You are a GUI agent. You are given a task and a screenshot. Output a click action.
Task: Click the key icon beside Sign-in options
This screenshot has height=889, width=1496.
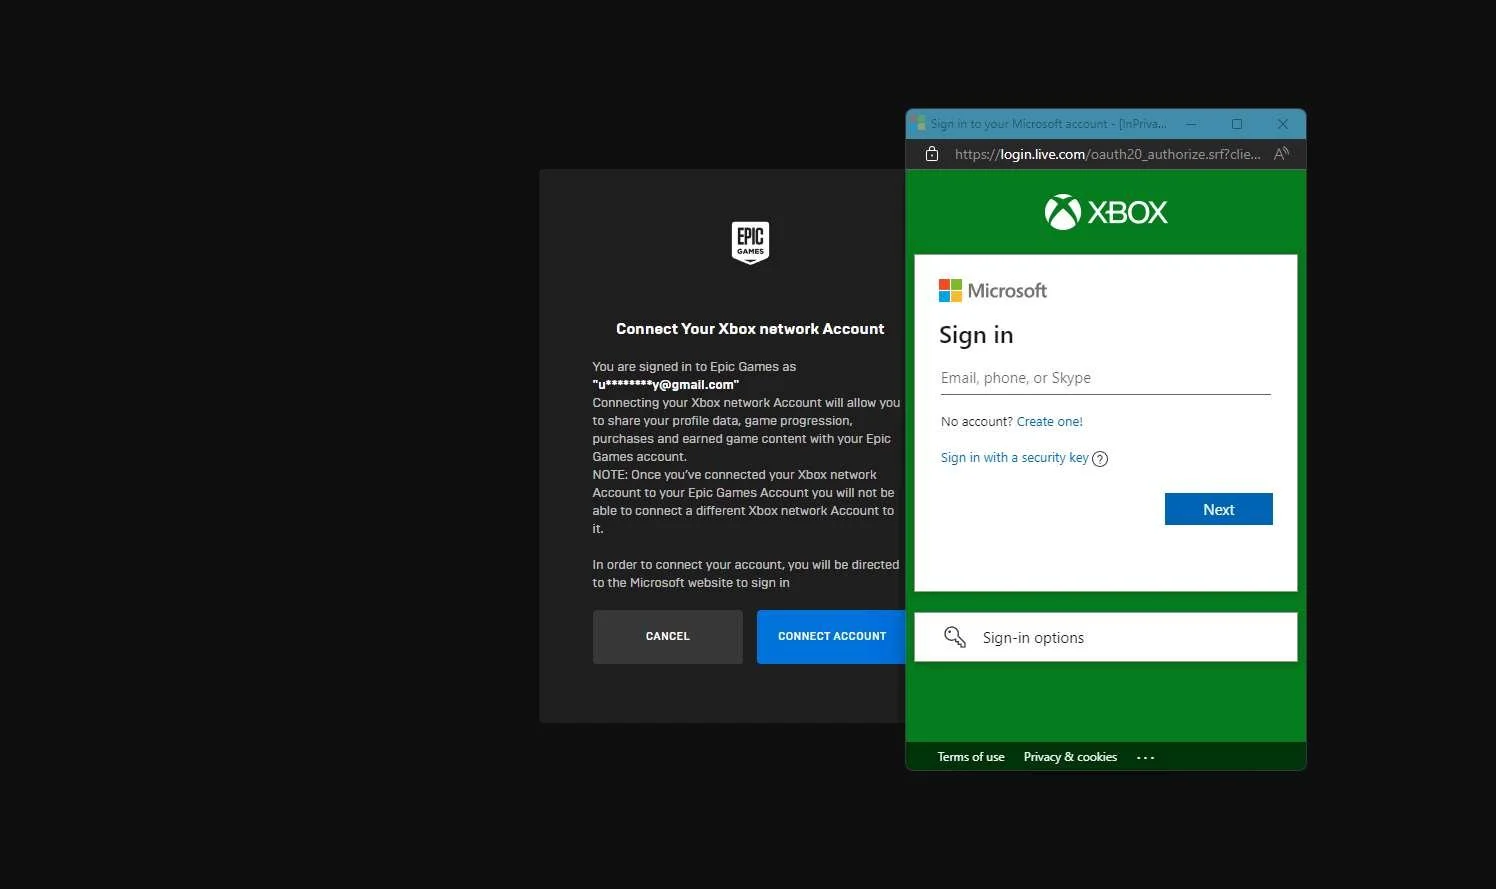(x=955, y=637)
